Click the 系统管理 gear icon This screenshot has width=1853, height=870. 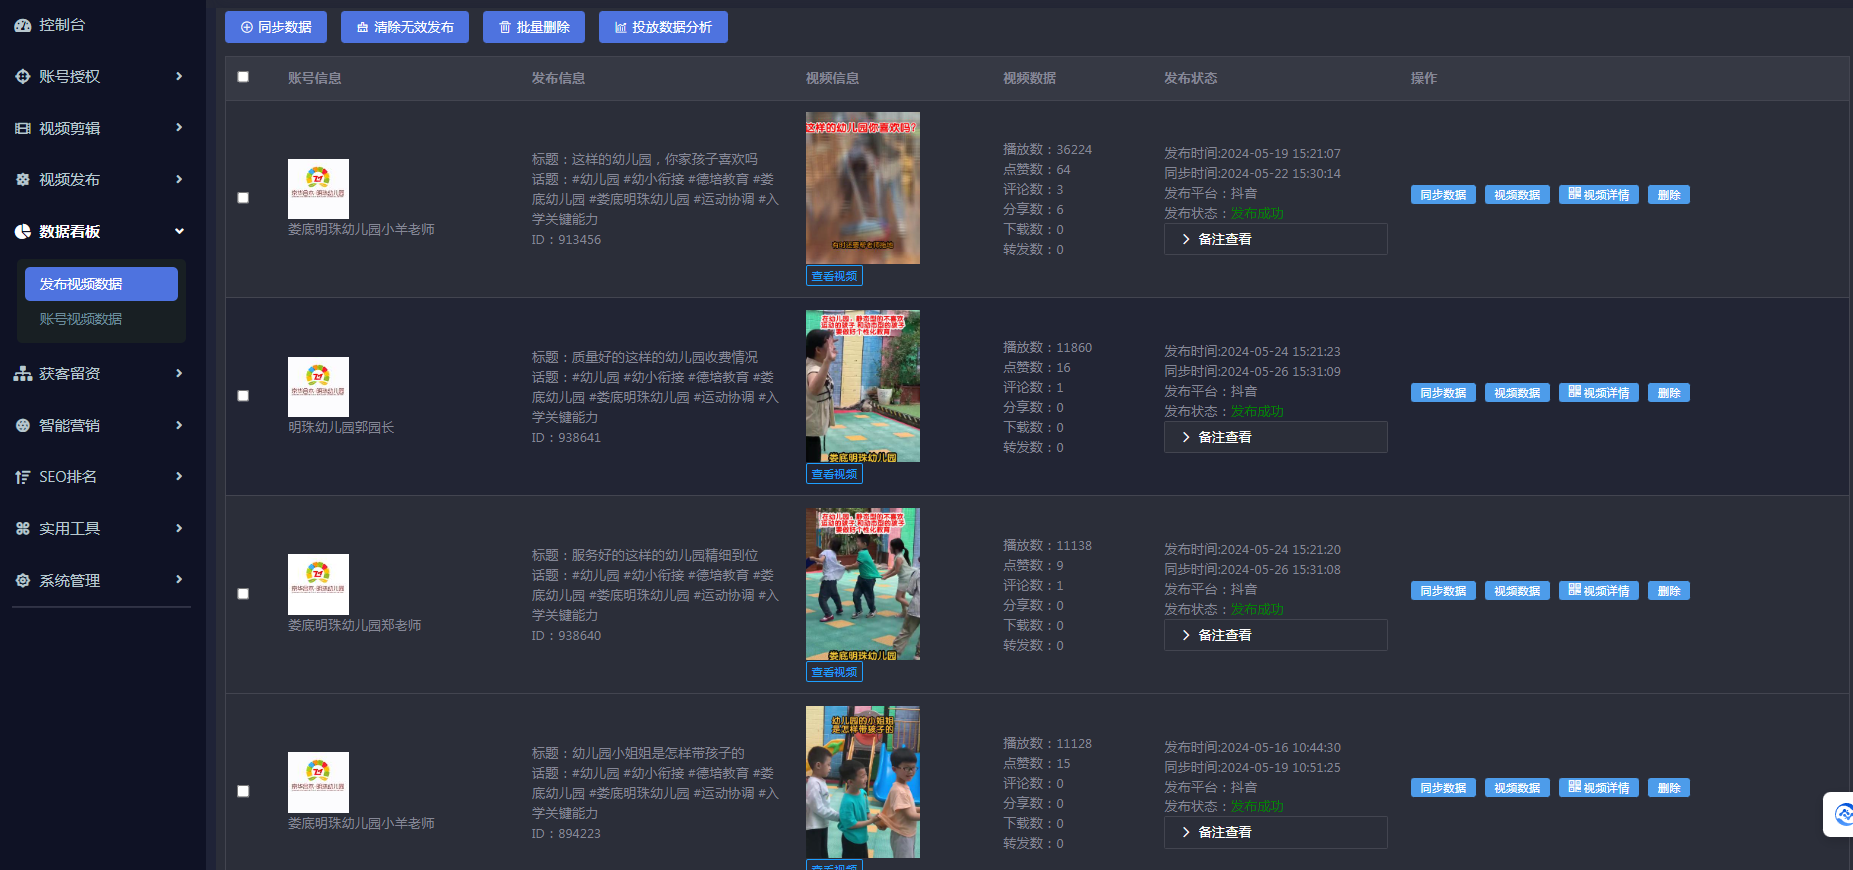click(22, 581)
